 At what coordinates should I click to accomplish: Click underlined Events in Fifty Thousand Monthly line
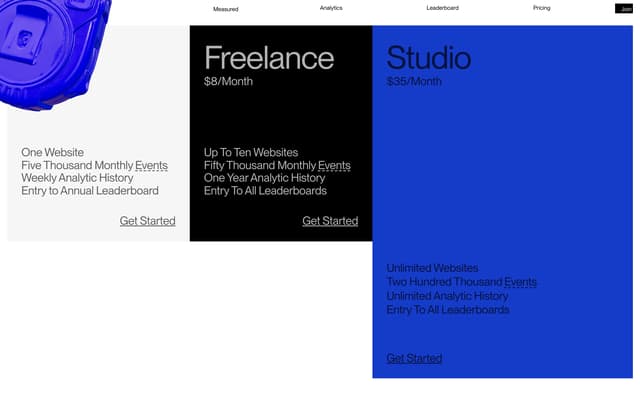coord(334,165)
